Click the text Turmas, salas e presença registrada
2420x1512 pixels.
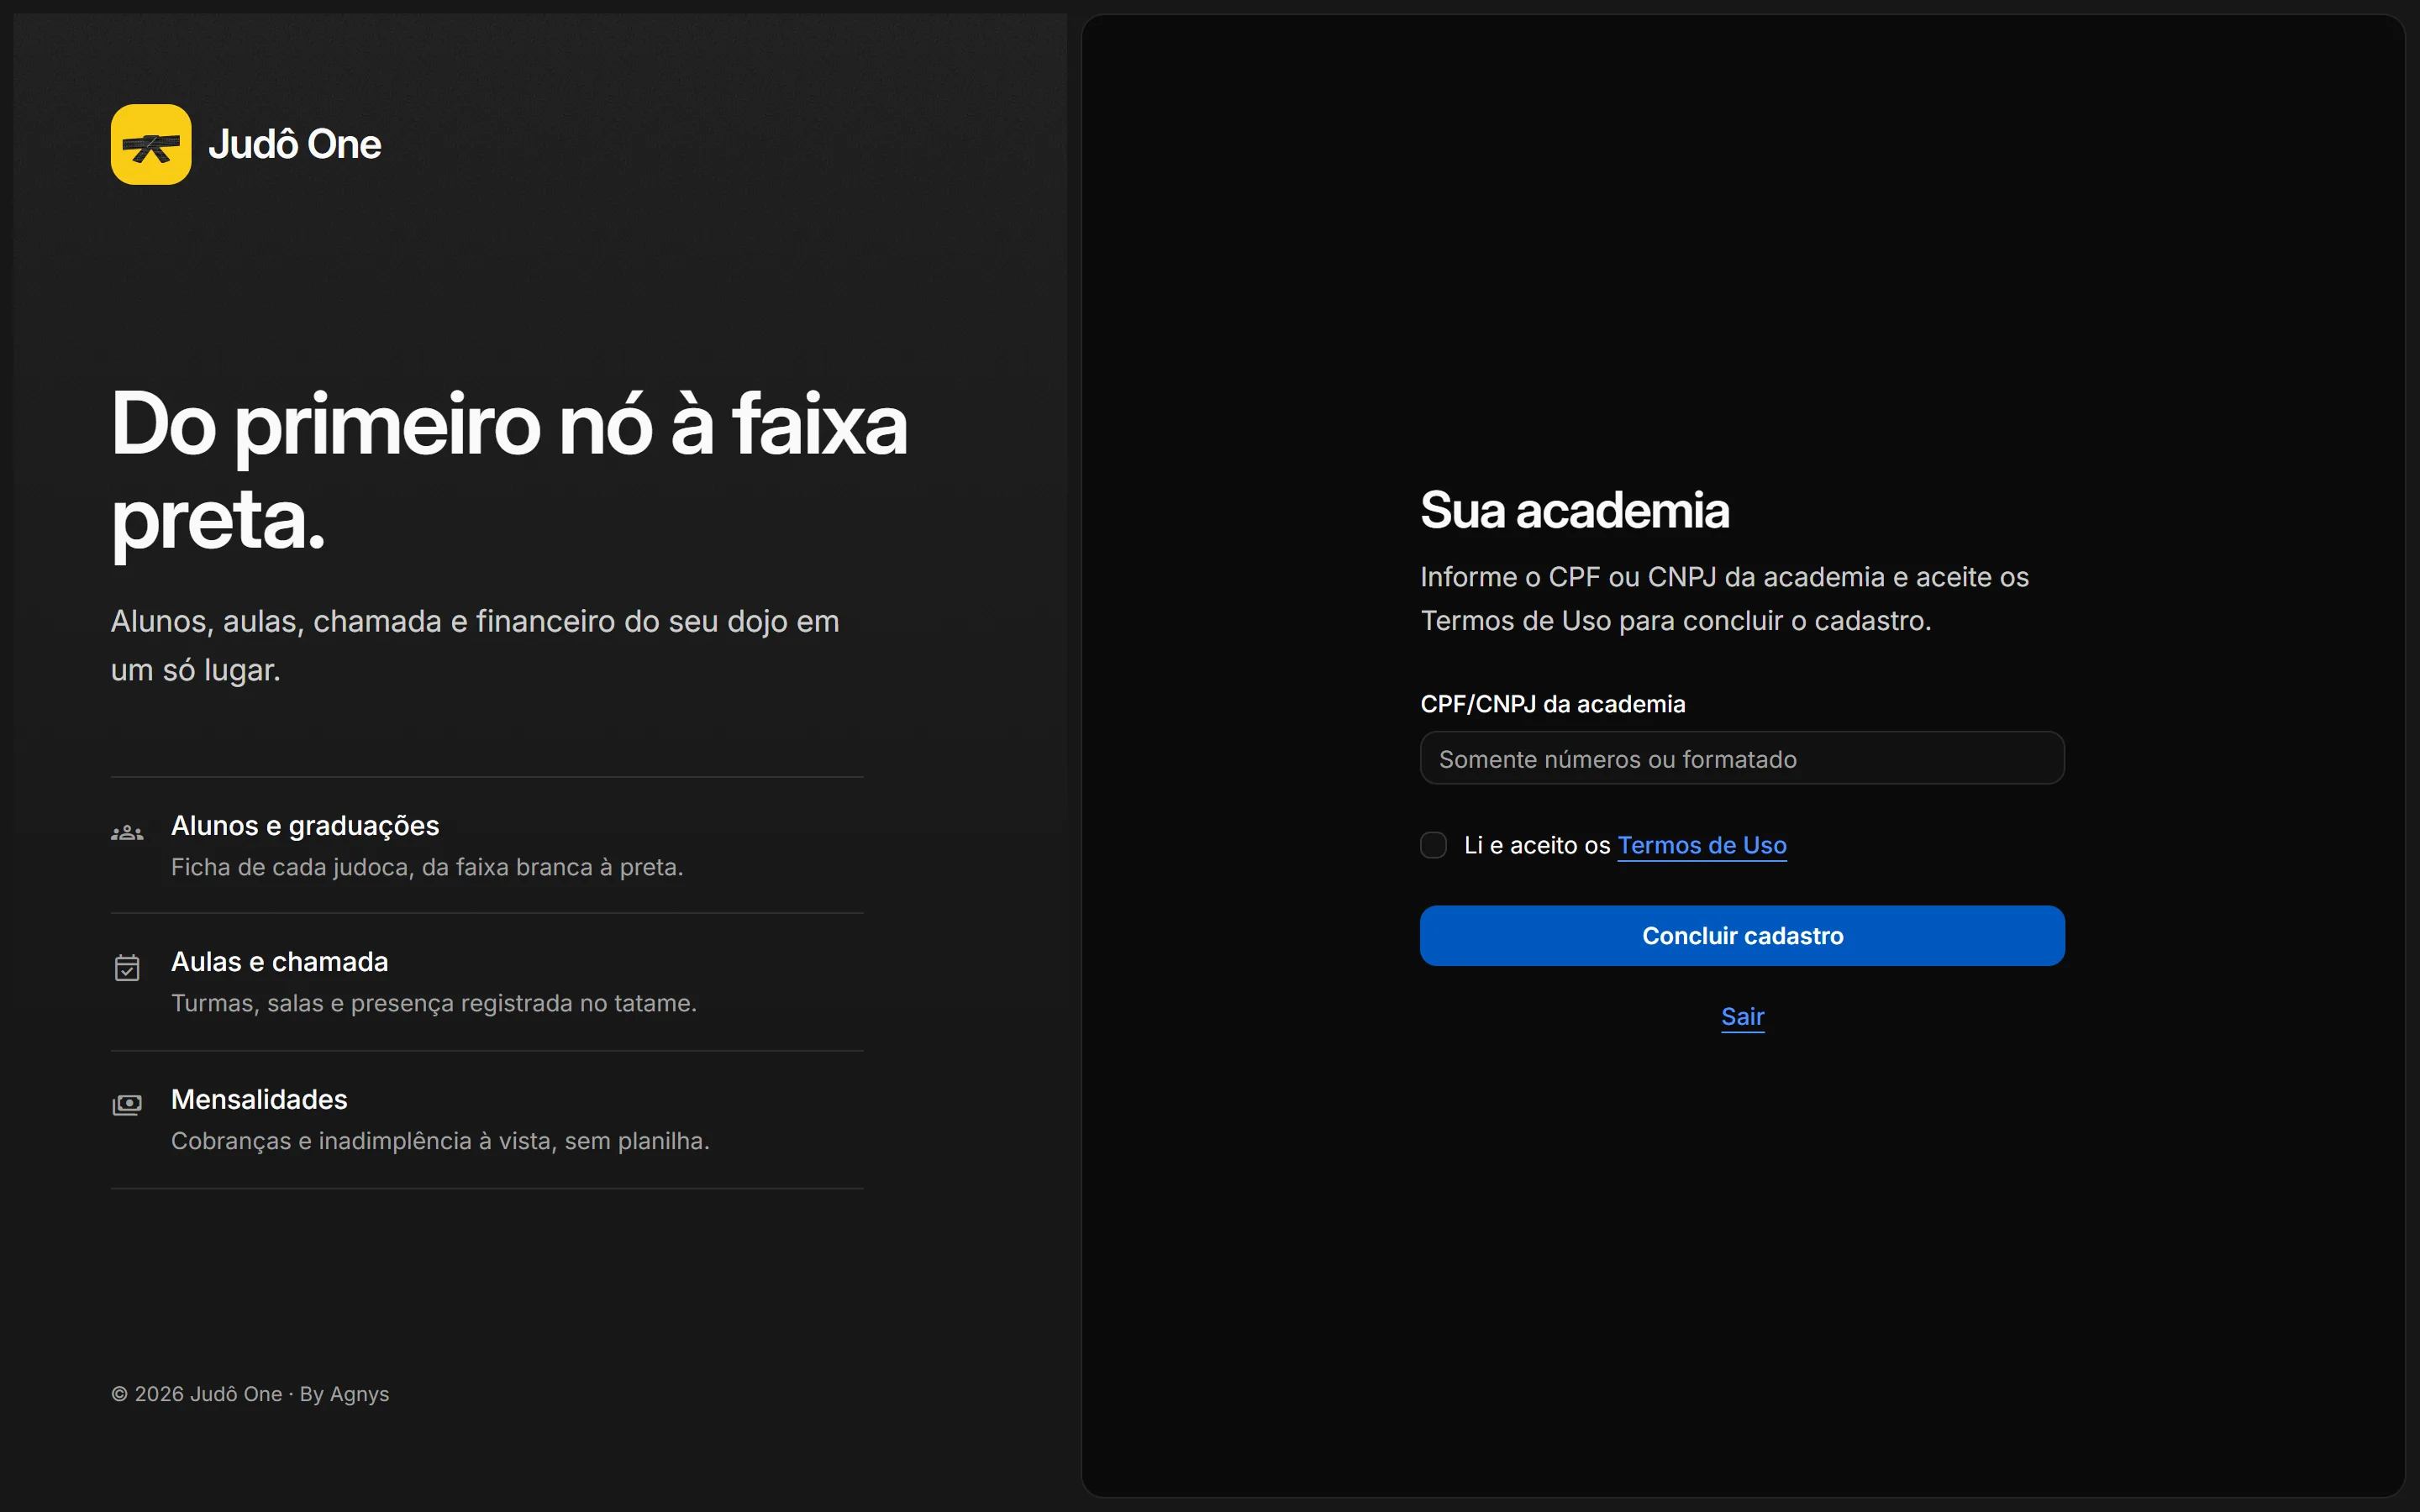[433, 1003]
